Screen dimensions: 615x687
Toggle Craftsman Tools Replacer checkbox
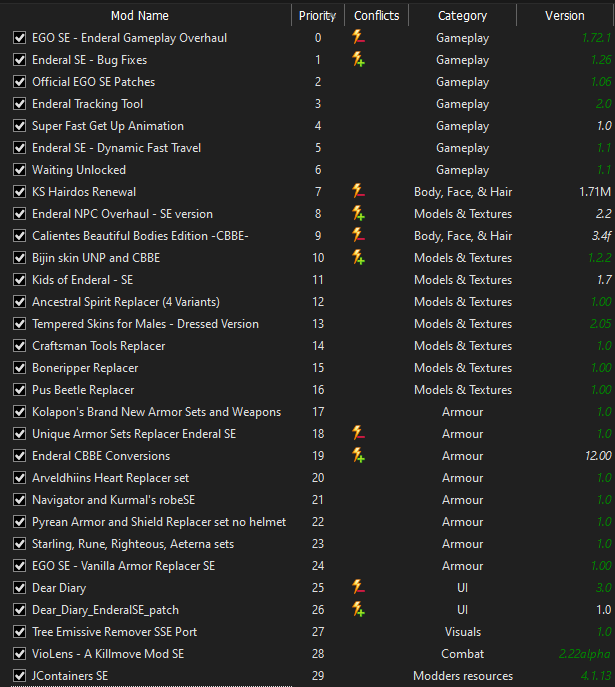pos(19,346)
